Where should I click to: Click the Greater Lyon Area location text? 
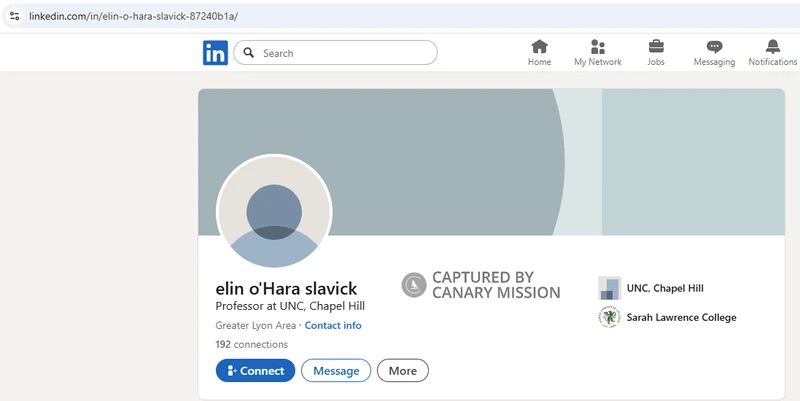point(256,325)
